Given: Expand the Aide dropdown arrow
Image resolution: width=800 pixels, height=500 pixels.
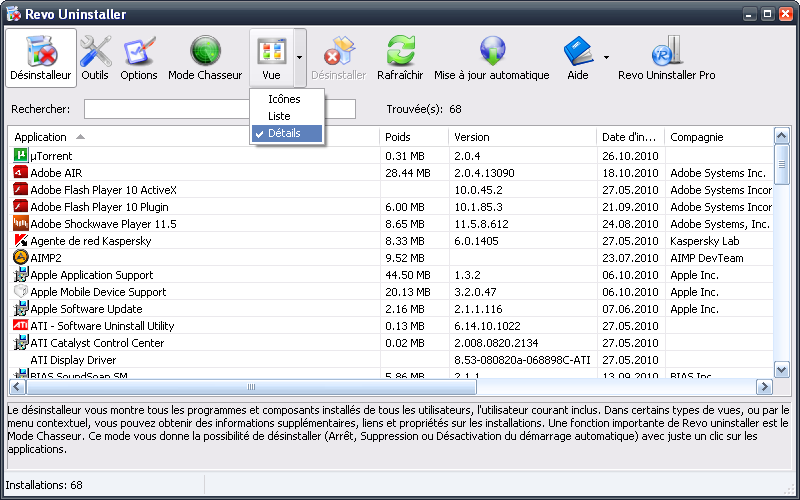Looking at the screenshot, I should click(x=606, y=58).
